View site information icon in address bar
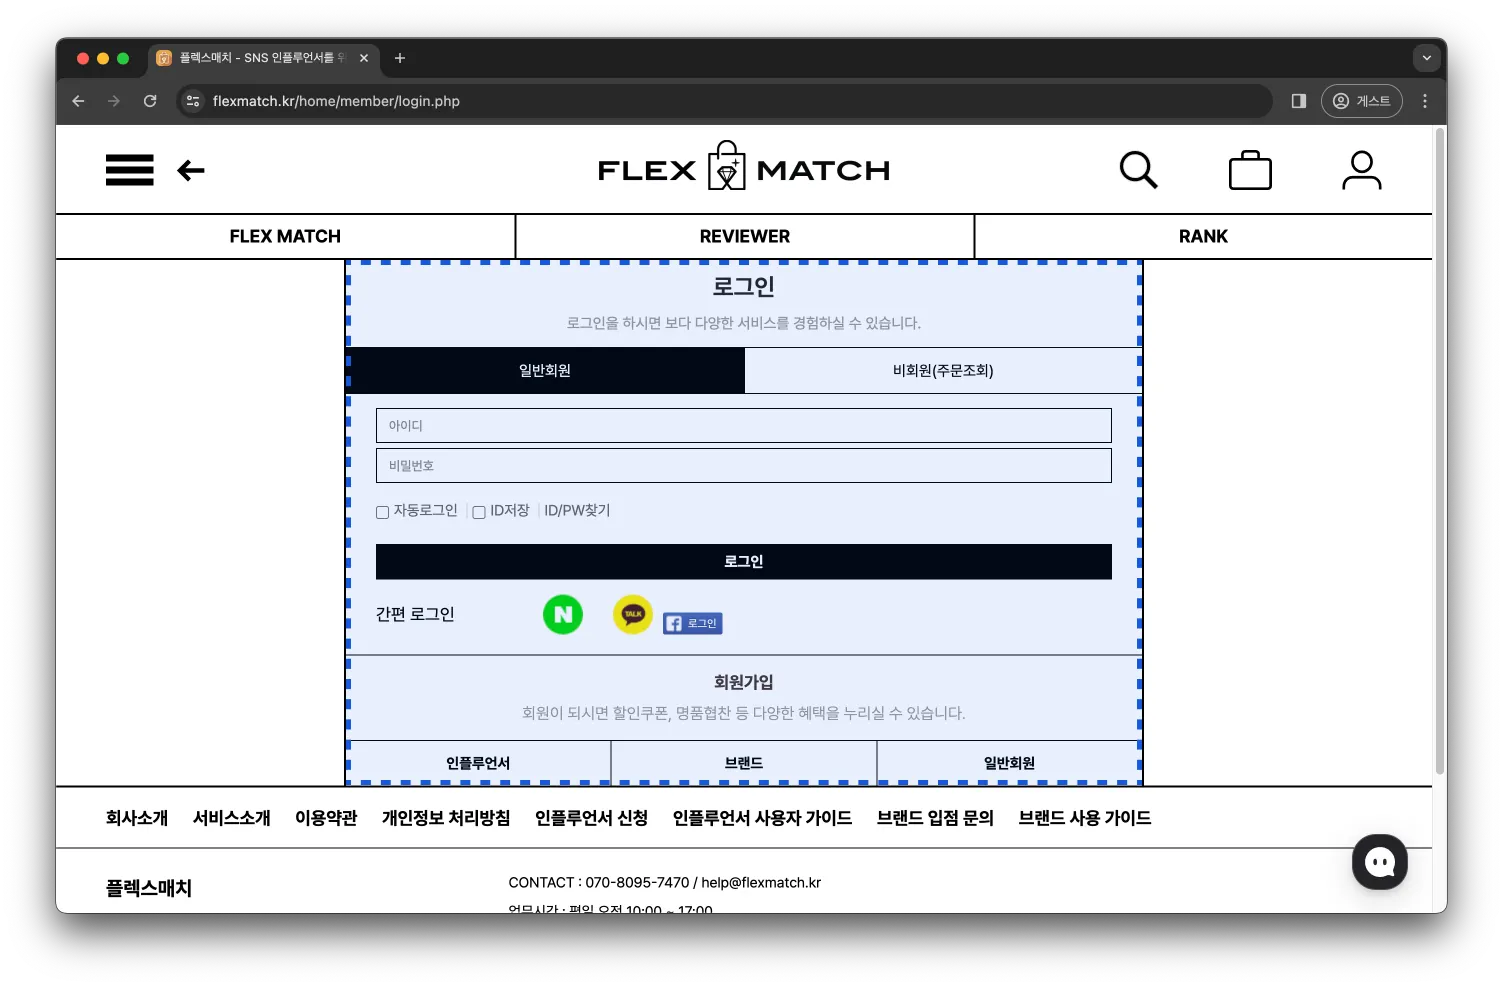Viewport: 1503px width, 987px height. coord(193,101)
